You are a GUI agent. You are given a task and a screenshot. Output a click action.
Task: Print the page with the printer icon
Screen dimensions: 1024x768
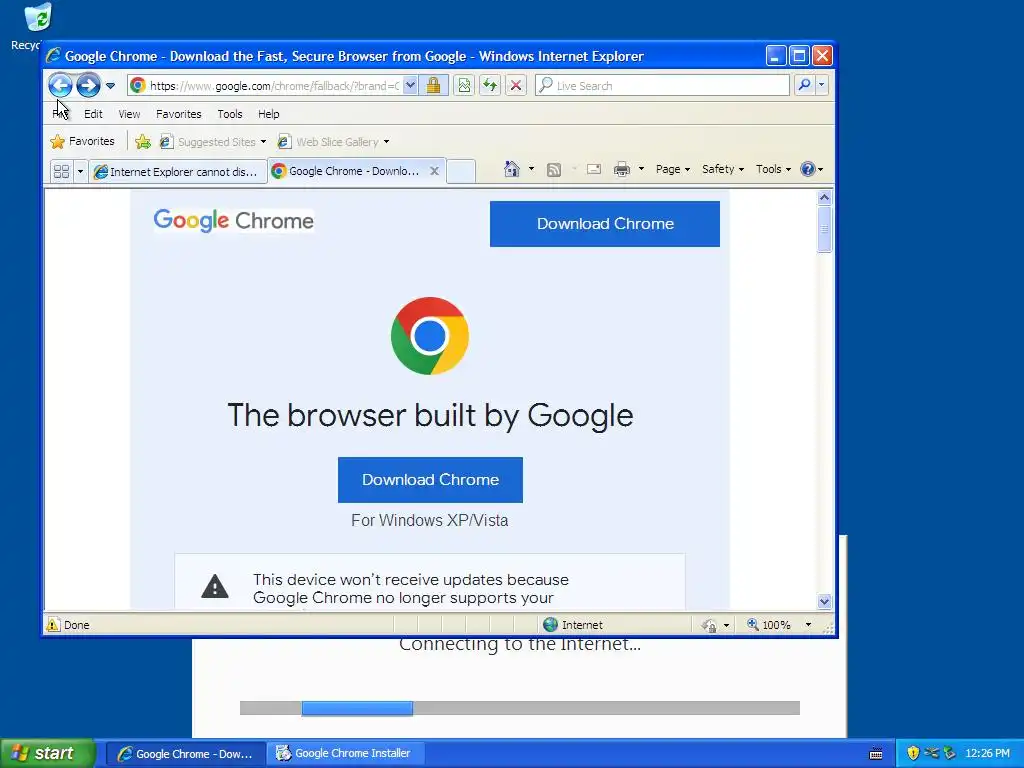point(622,170)
